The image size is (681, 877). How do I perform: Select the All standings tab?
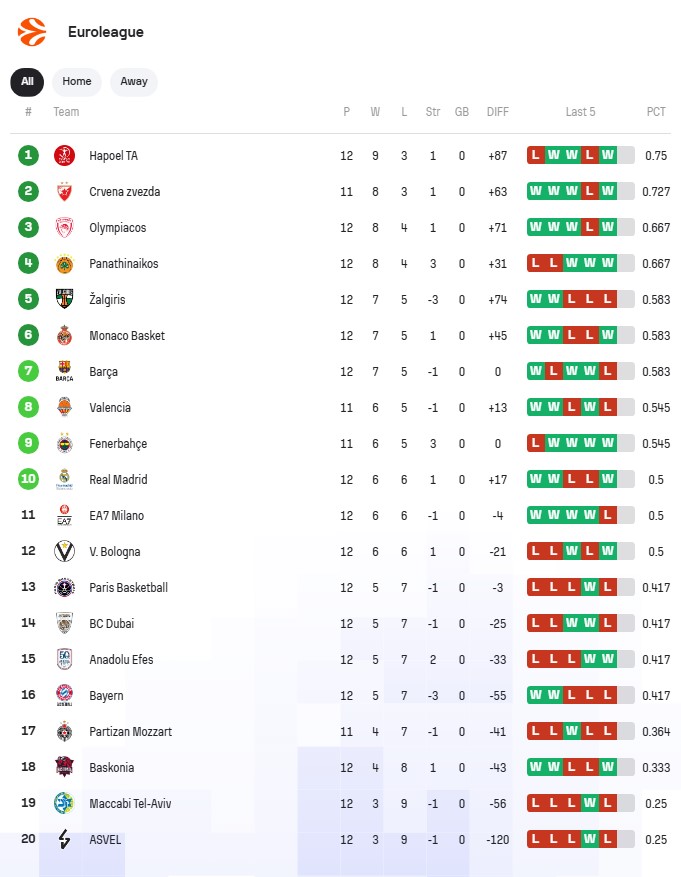[x=27, y=82]
